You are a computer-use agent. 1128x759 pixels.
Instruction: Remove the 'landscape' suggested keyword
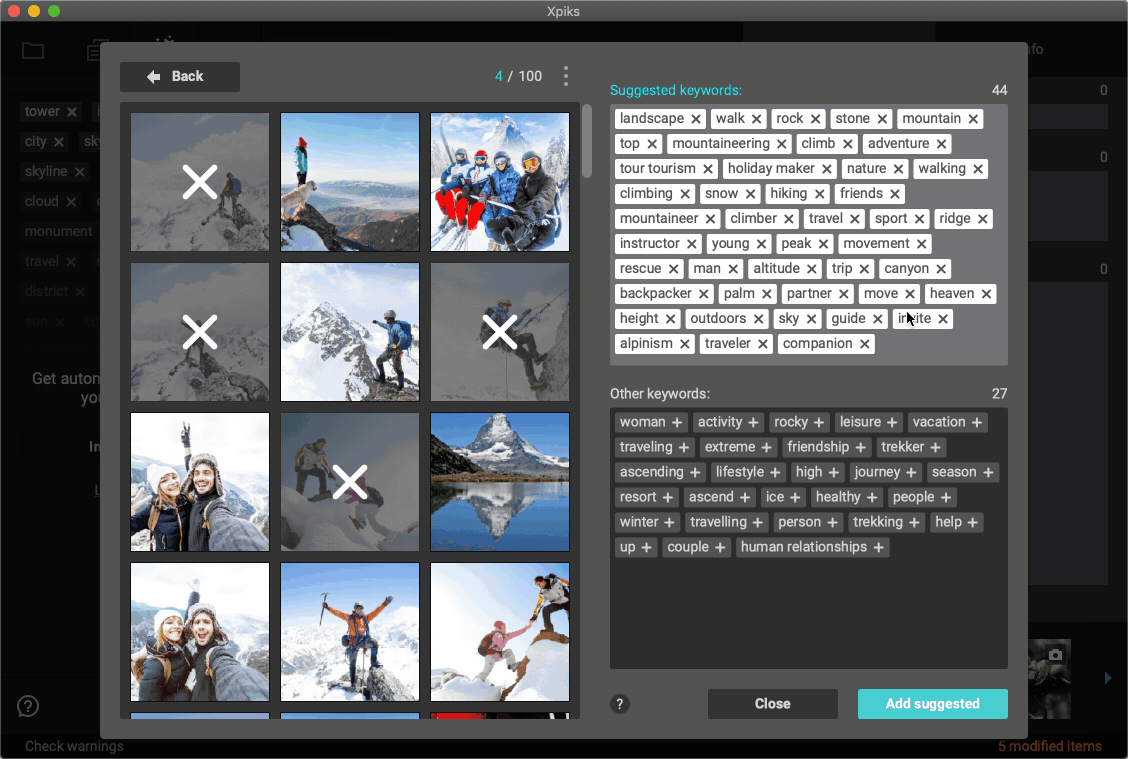(x=696, y=119)
